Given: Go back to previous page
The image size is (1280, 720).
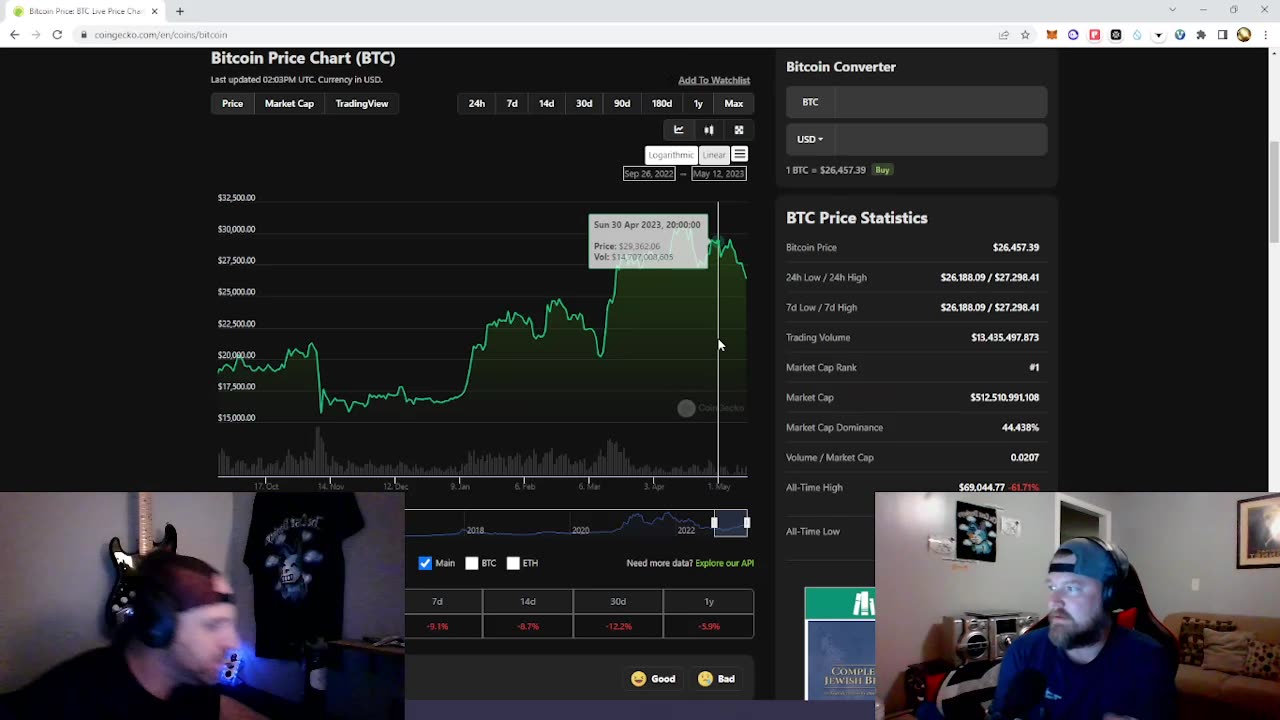Looking at the screenshot, I should pos(14,35).
